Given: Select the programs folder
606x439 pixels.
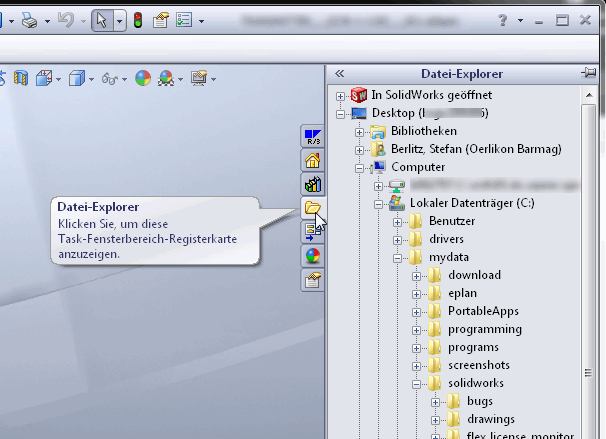Looking at the screenshot, I should pos(473,347).
